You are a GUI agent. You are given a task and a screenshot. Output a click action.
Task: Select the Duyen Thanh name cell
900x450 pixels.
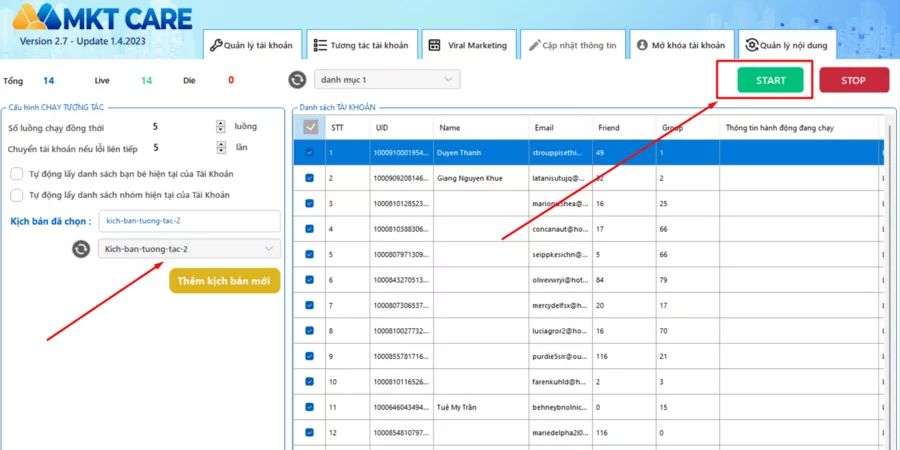(x=481, y=153)
